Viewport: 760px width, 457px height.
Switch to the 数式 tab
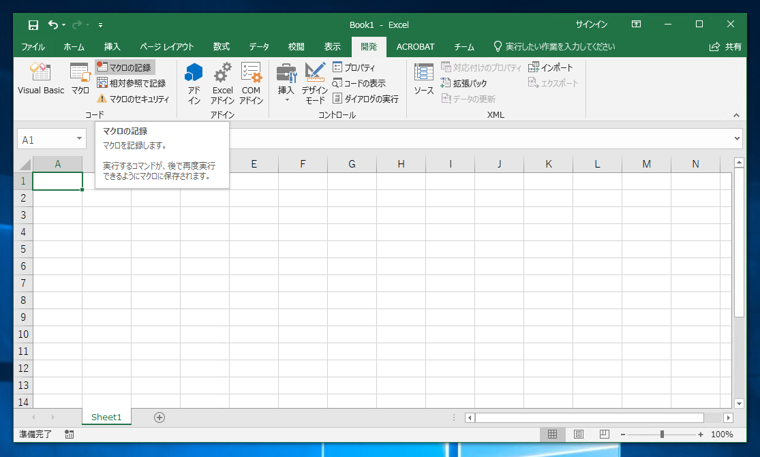coord(221,47)
